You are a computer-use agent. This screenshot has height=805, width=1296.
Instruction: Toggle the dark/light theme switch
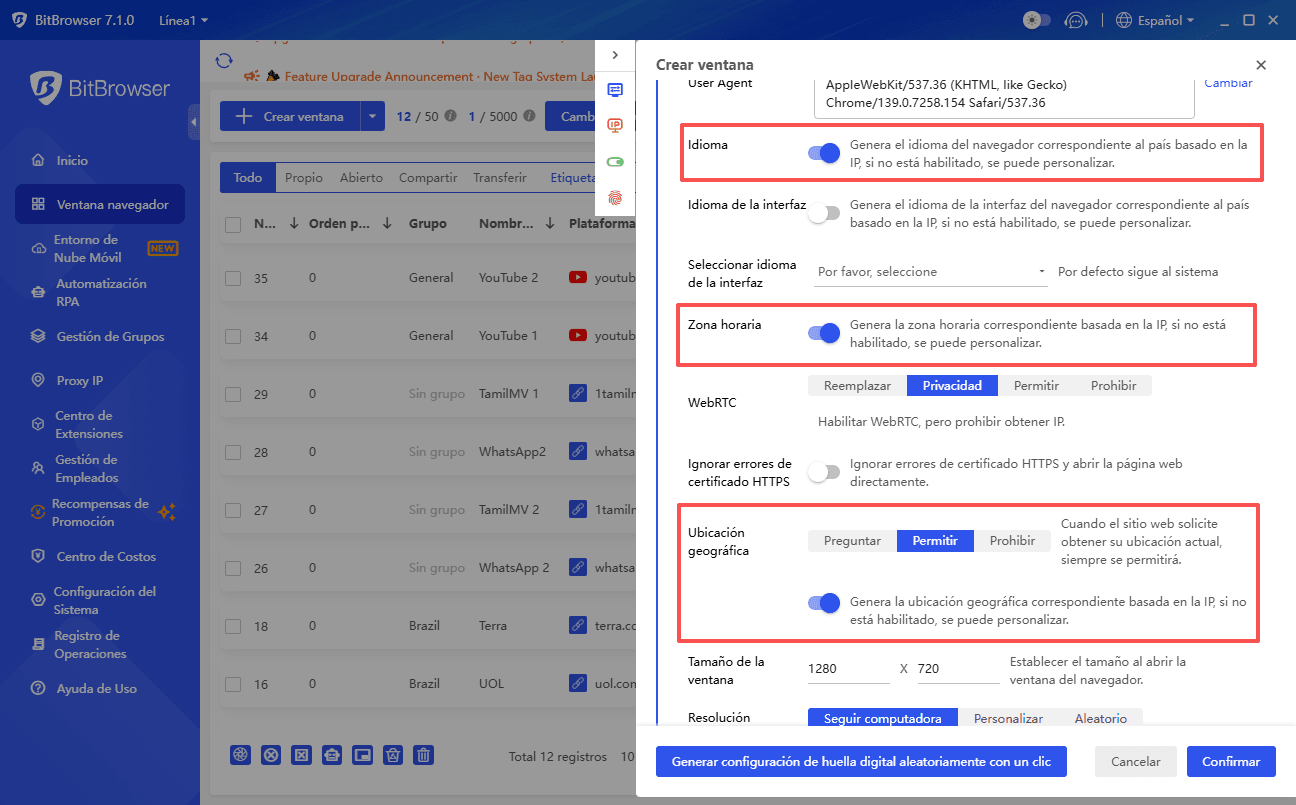tap(1037, 20)
